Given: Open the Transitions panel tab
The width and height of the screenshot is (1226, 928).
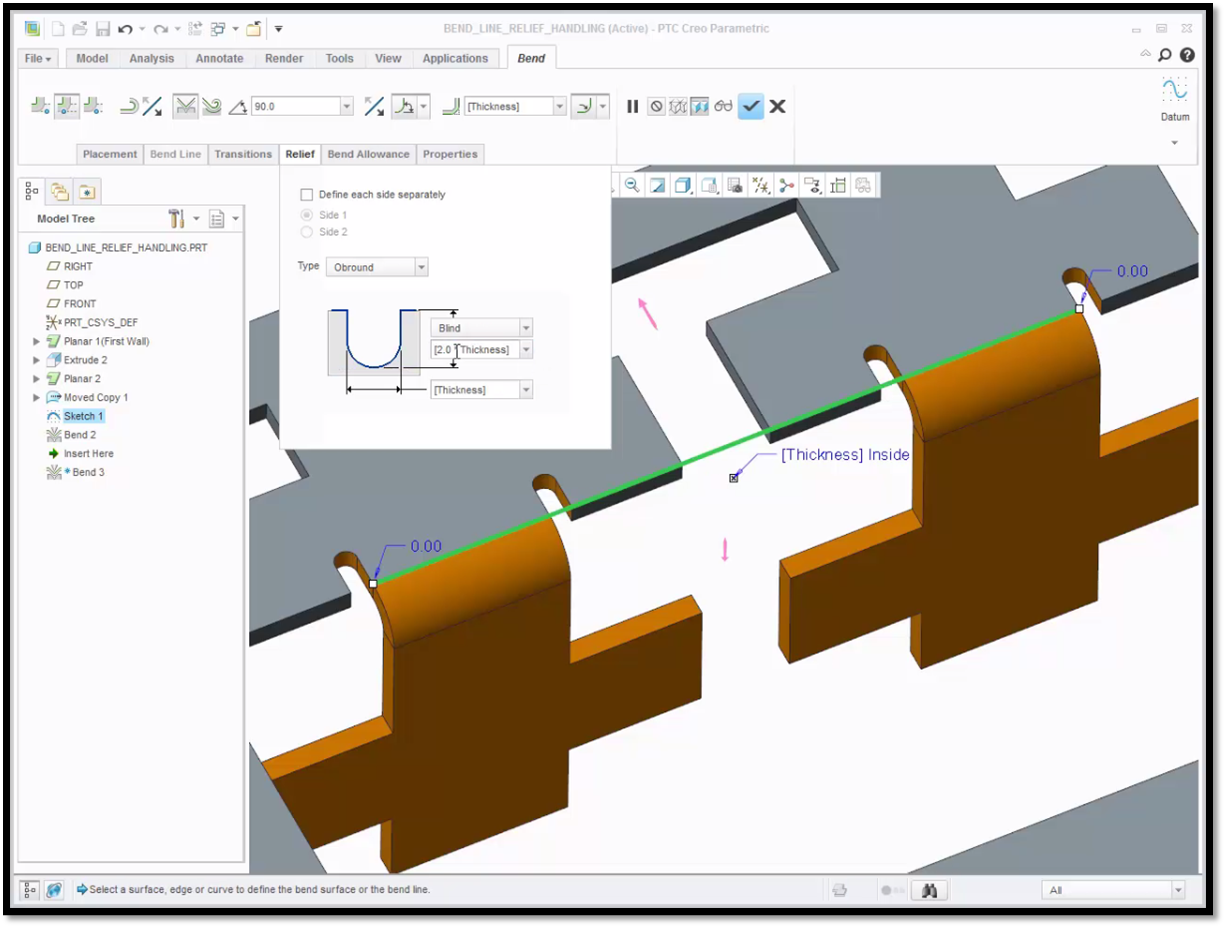Looking at the screenshot, I should [243, 154].
